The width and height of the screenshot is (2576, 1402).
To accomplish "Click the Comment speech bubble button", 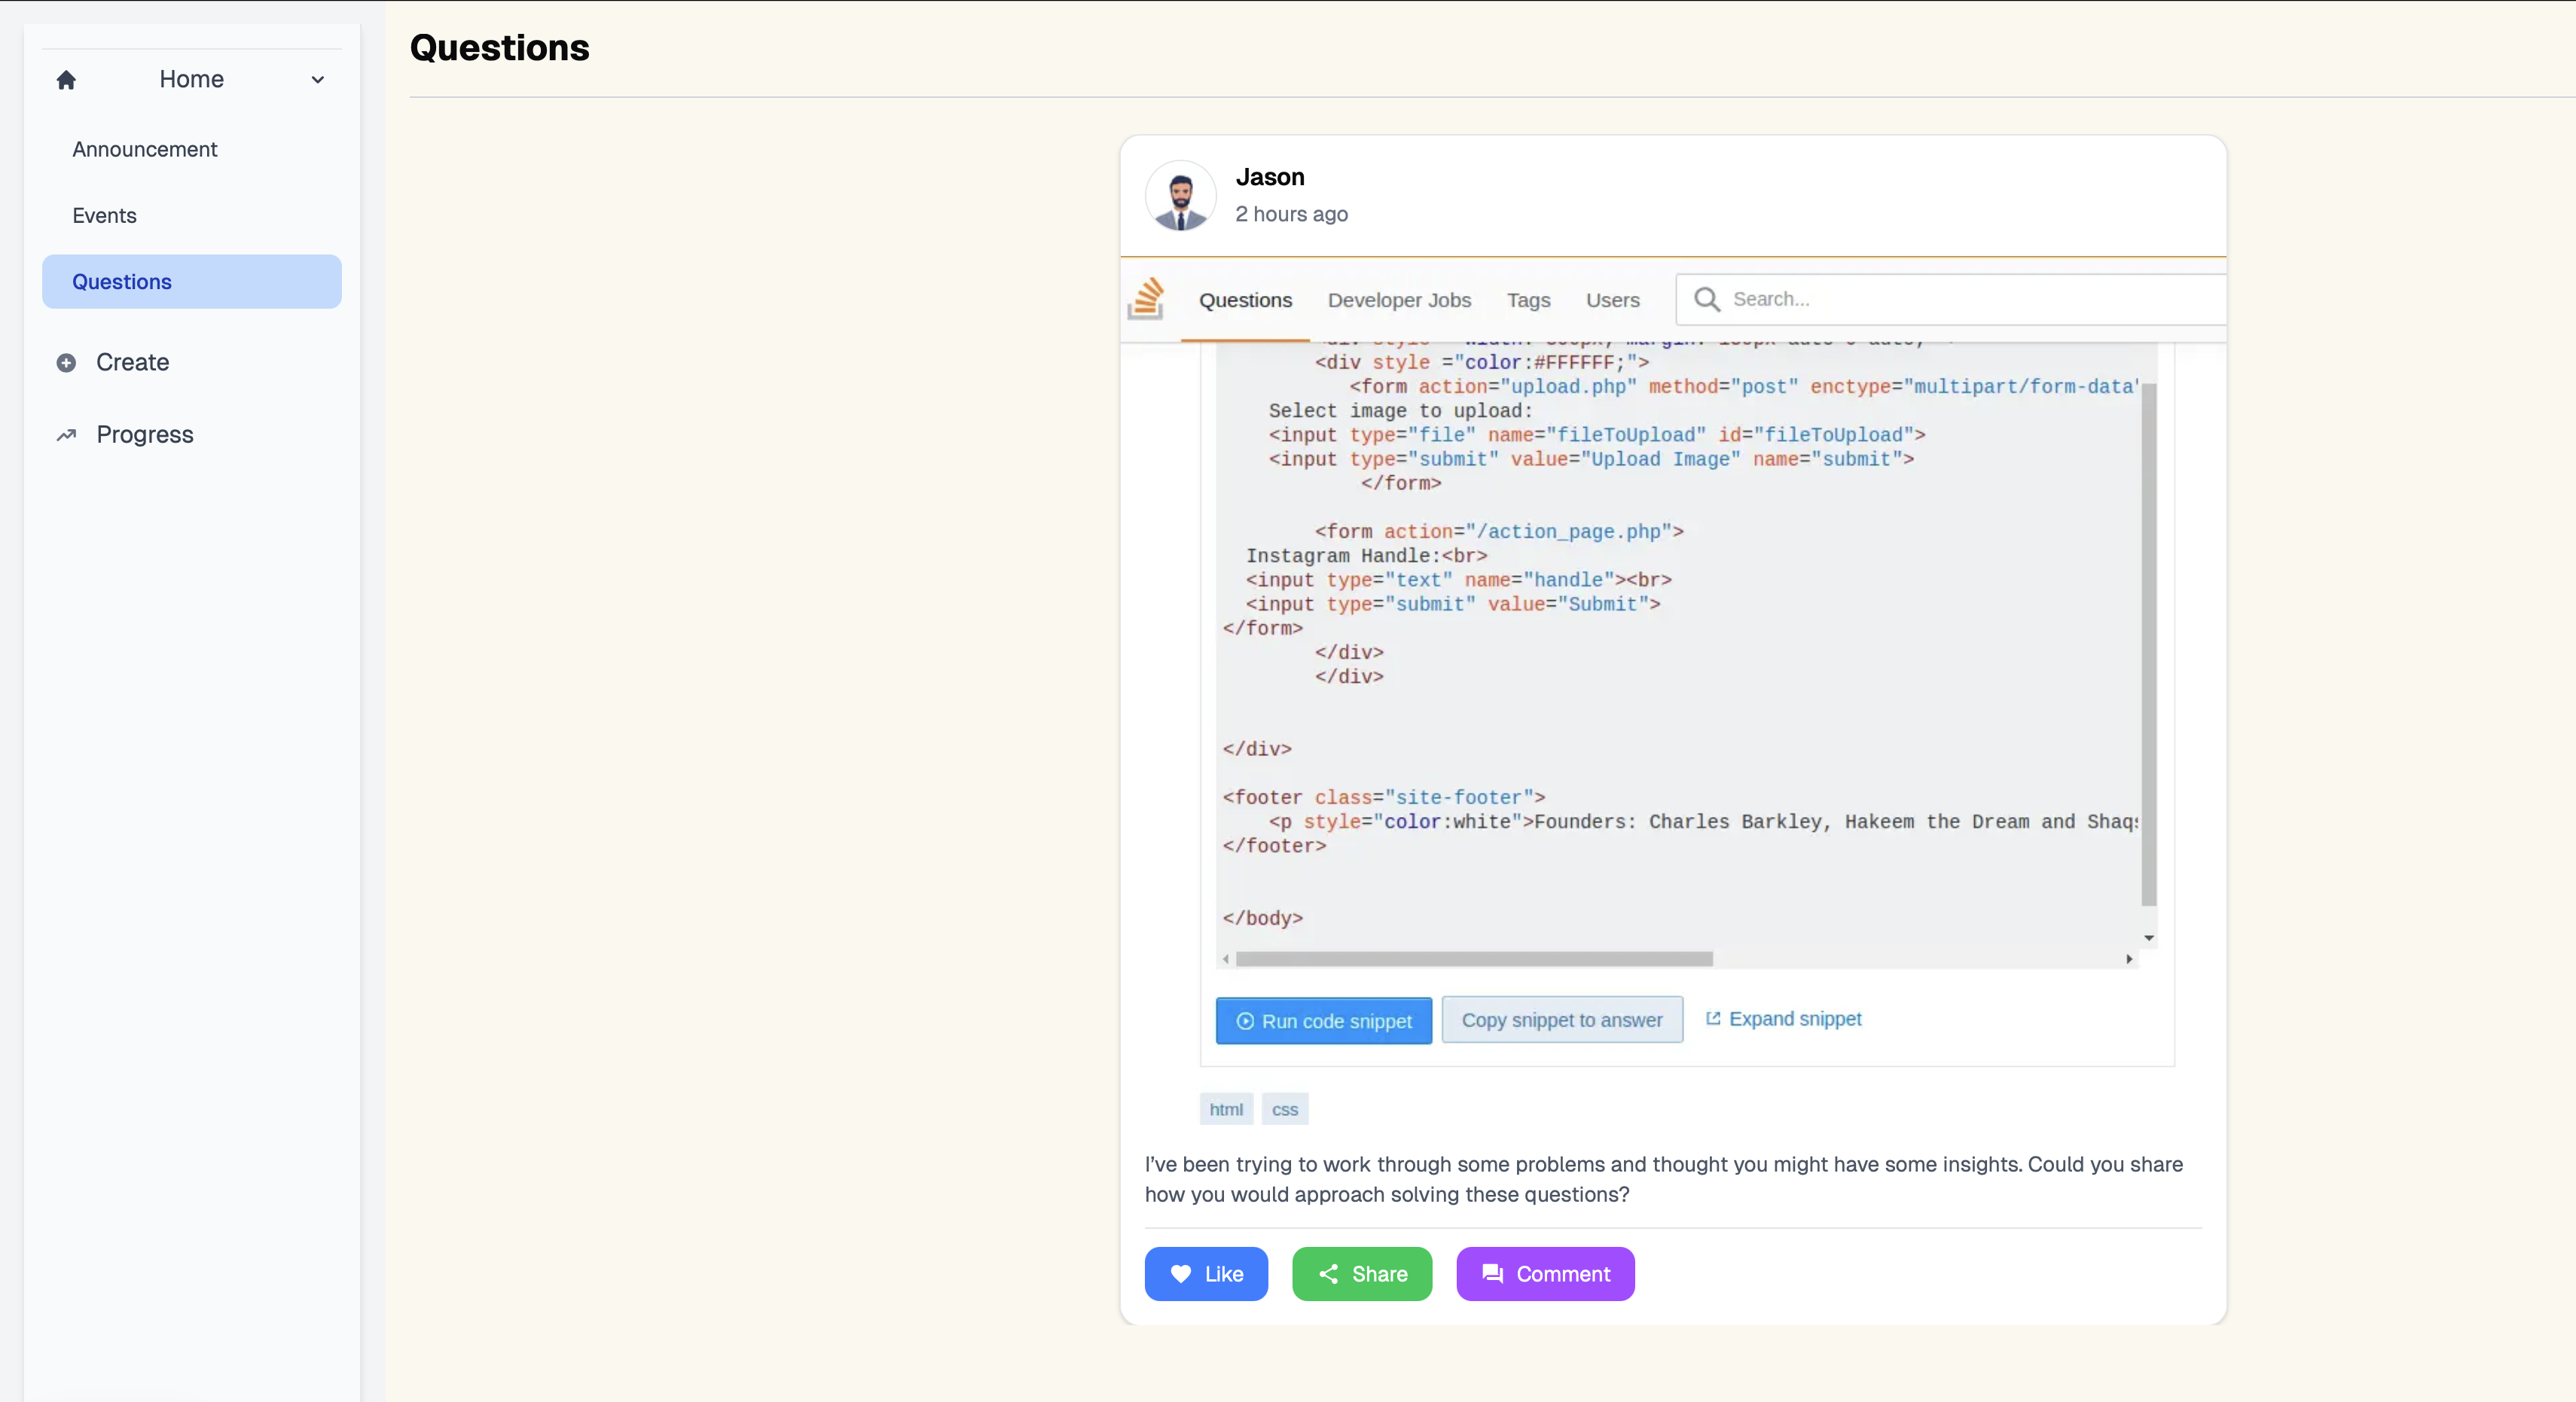I will 1545,1273.
